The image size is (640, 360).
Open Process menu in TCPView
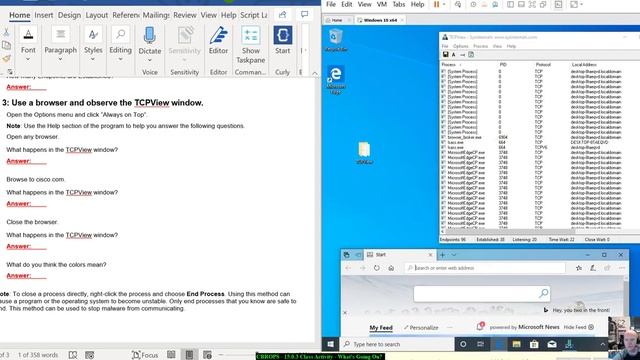480,46
